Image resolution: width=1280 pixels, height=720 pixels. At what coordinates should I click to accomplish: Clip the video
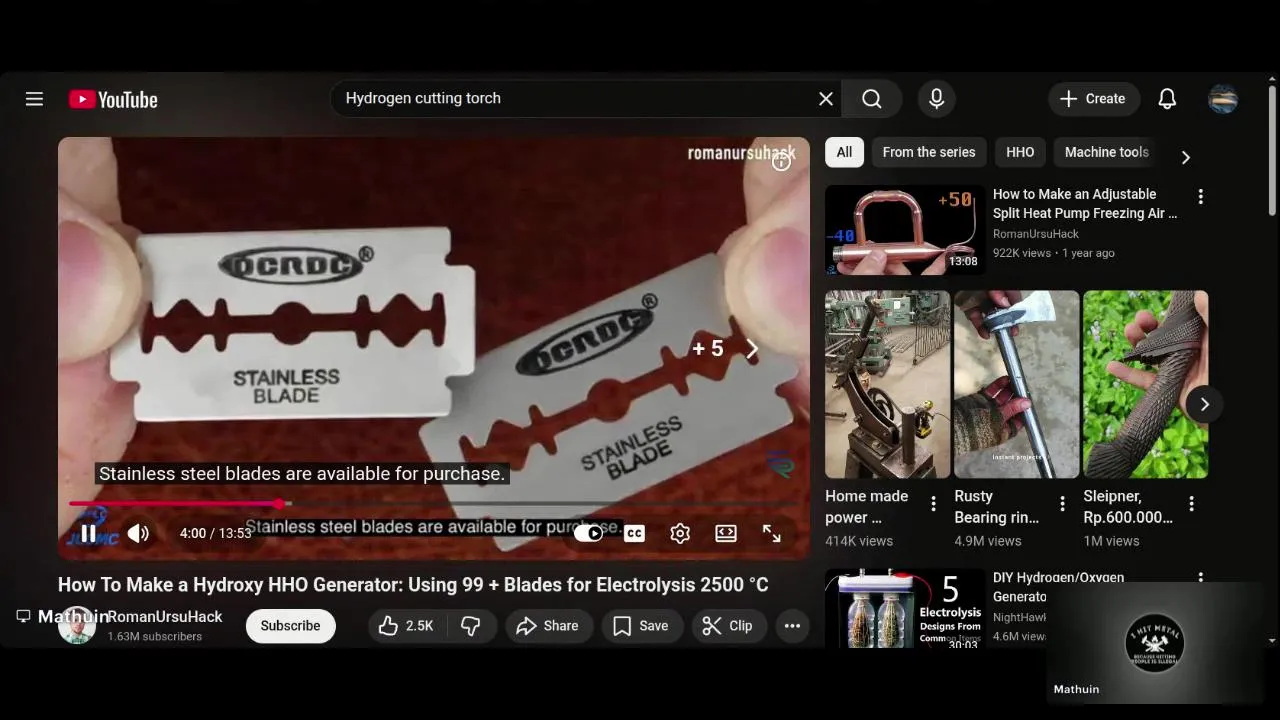click(x=727, y=626)
